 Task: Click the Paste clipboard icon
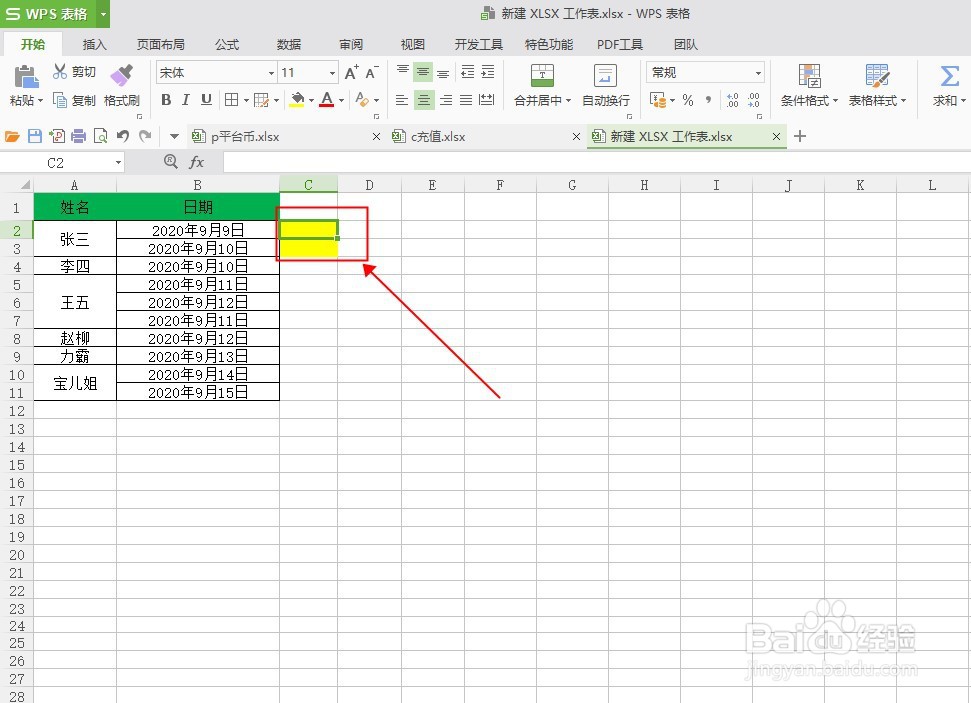coord(25,77)
